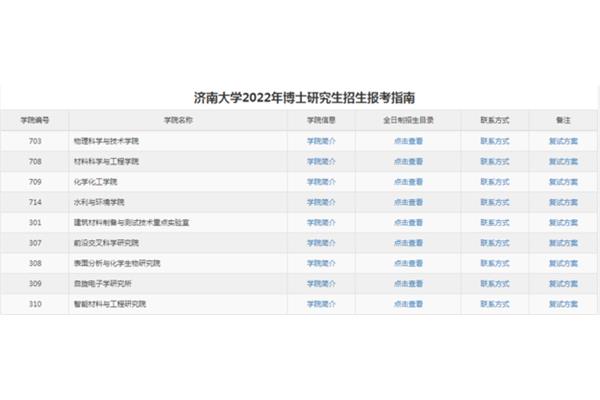View 点击查看 catalog for institute 308

[x=408, y=263]
